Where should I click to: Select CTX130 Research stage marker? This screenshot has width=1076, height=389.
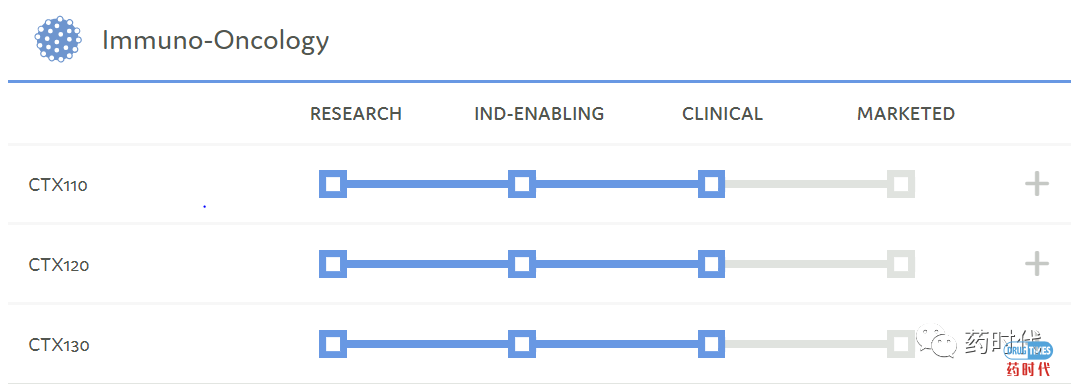click(333, 344)
